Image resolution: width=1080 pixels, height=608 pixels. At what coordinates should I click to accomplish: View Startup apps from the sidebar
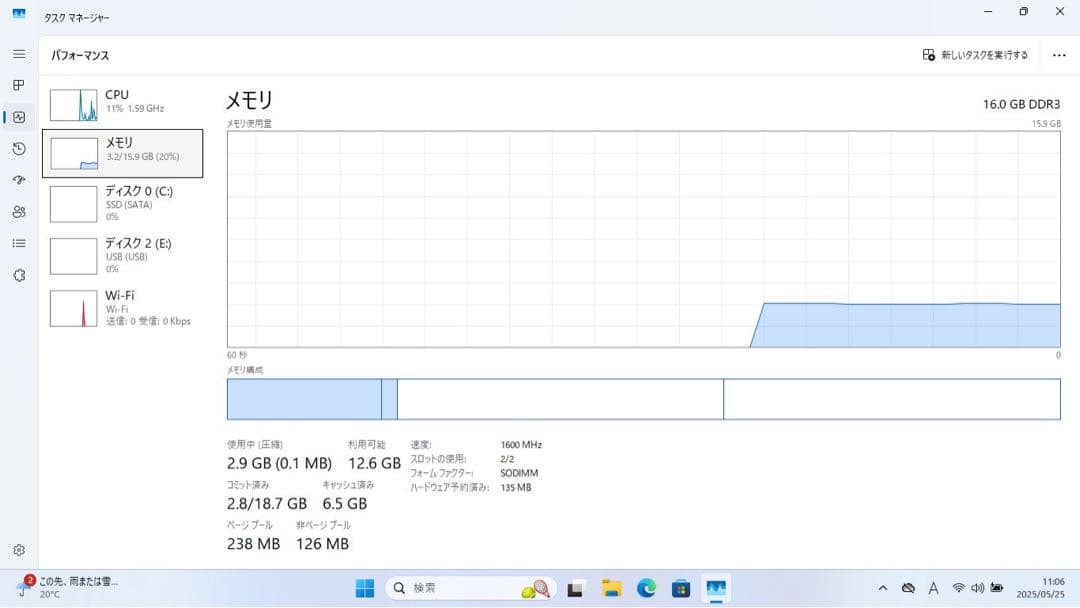pos(17,181)
